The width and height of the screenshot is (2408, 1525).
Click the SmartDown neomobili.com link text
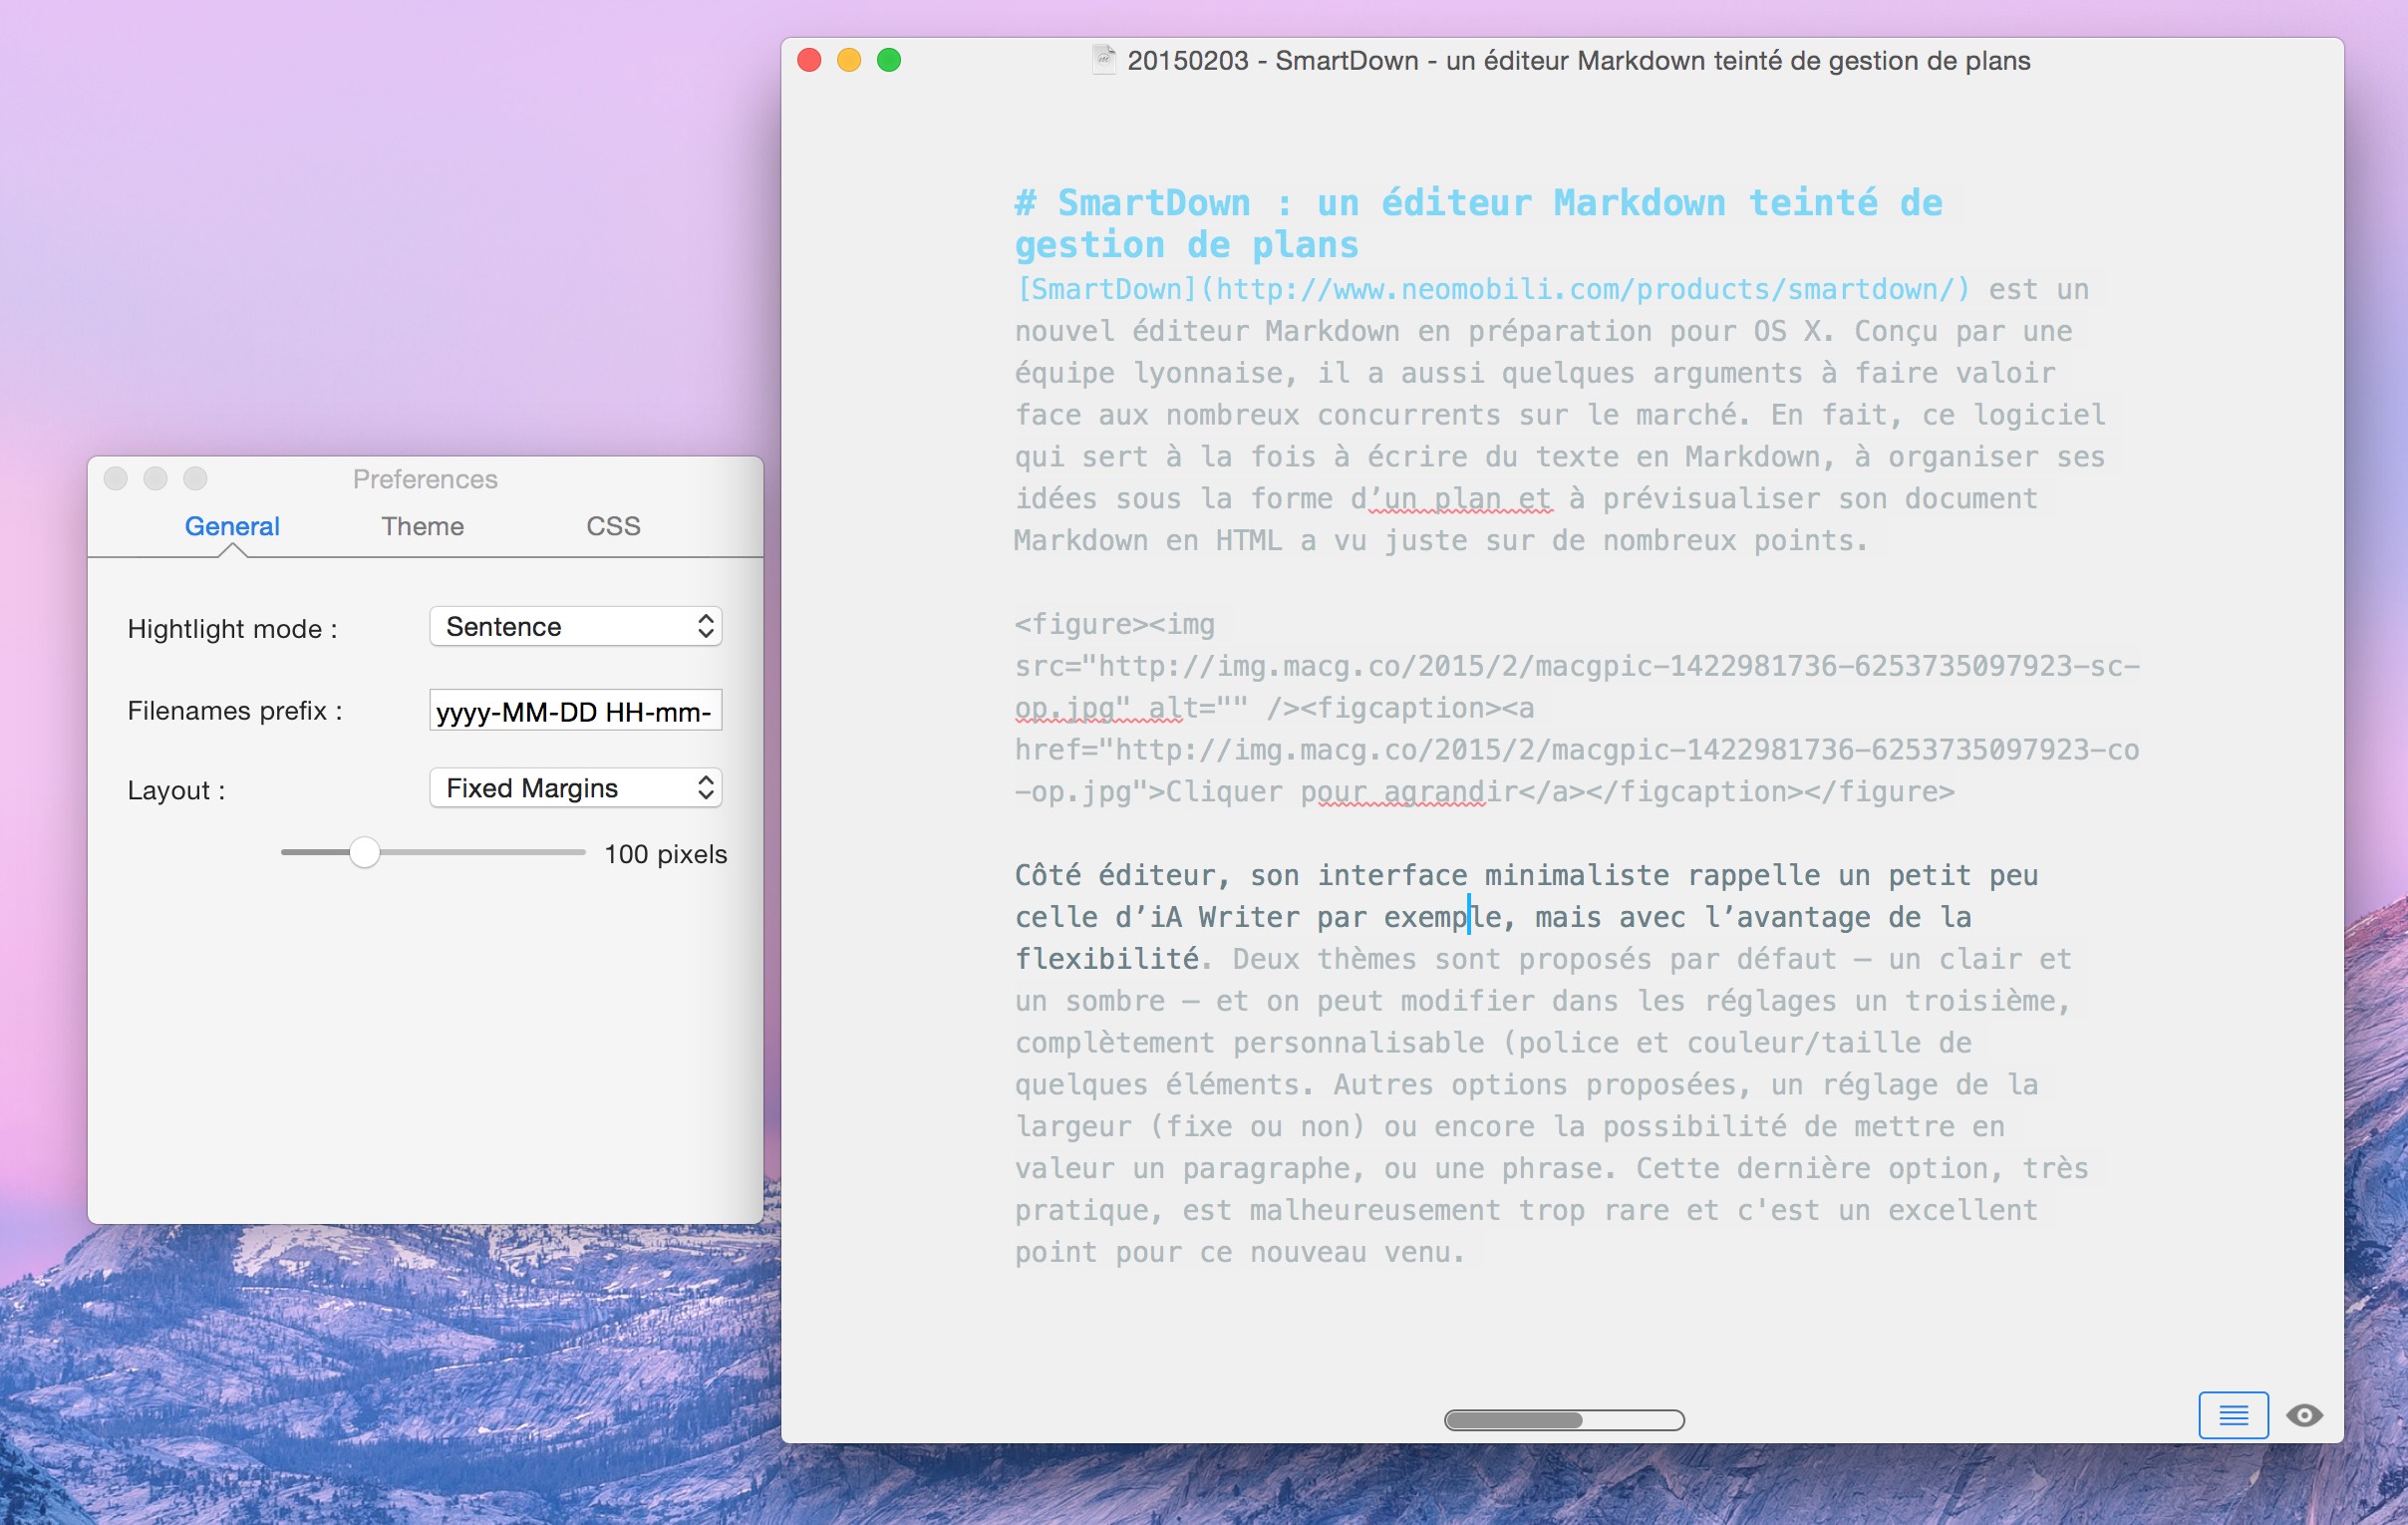tap(1493, 289)
